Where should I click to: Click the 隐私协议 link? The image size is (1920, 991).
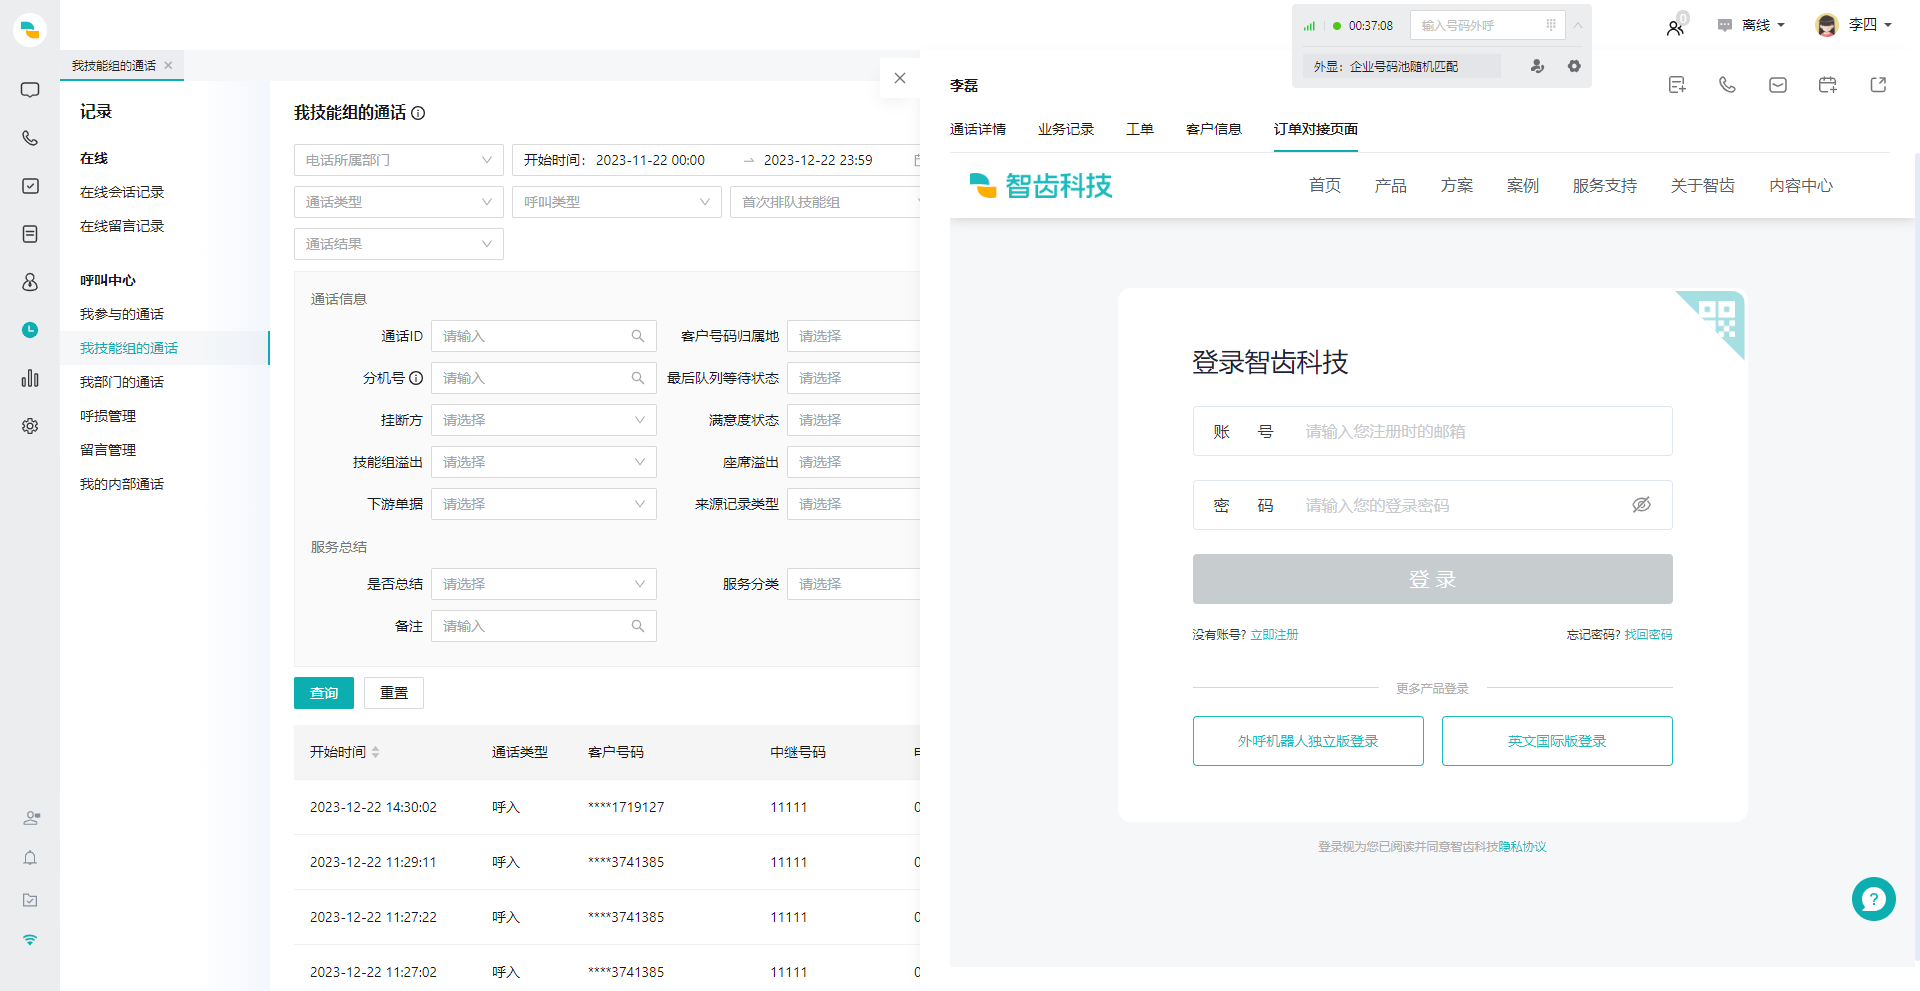coord(1522,847)
